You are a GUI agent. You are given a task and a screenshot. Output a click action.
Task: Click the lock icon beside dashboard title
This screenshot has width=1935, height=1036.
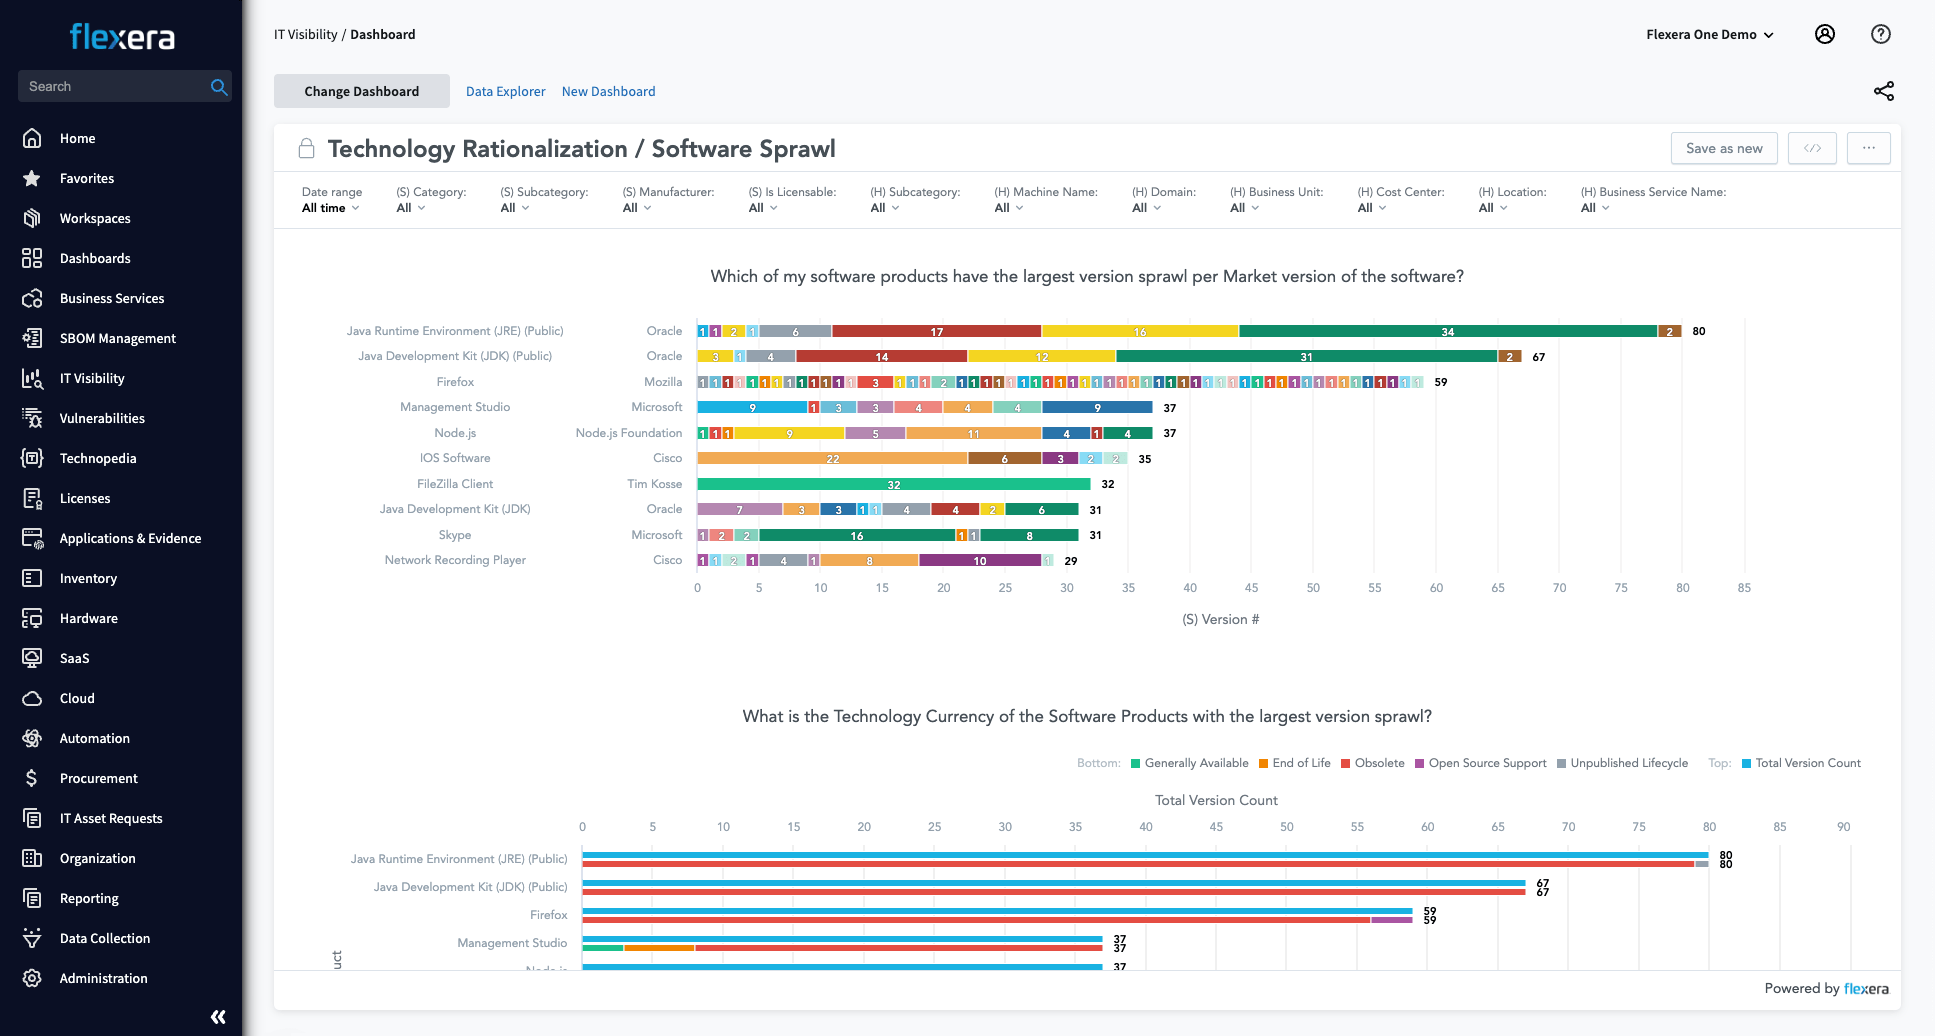307,149
